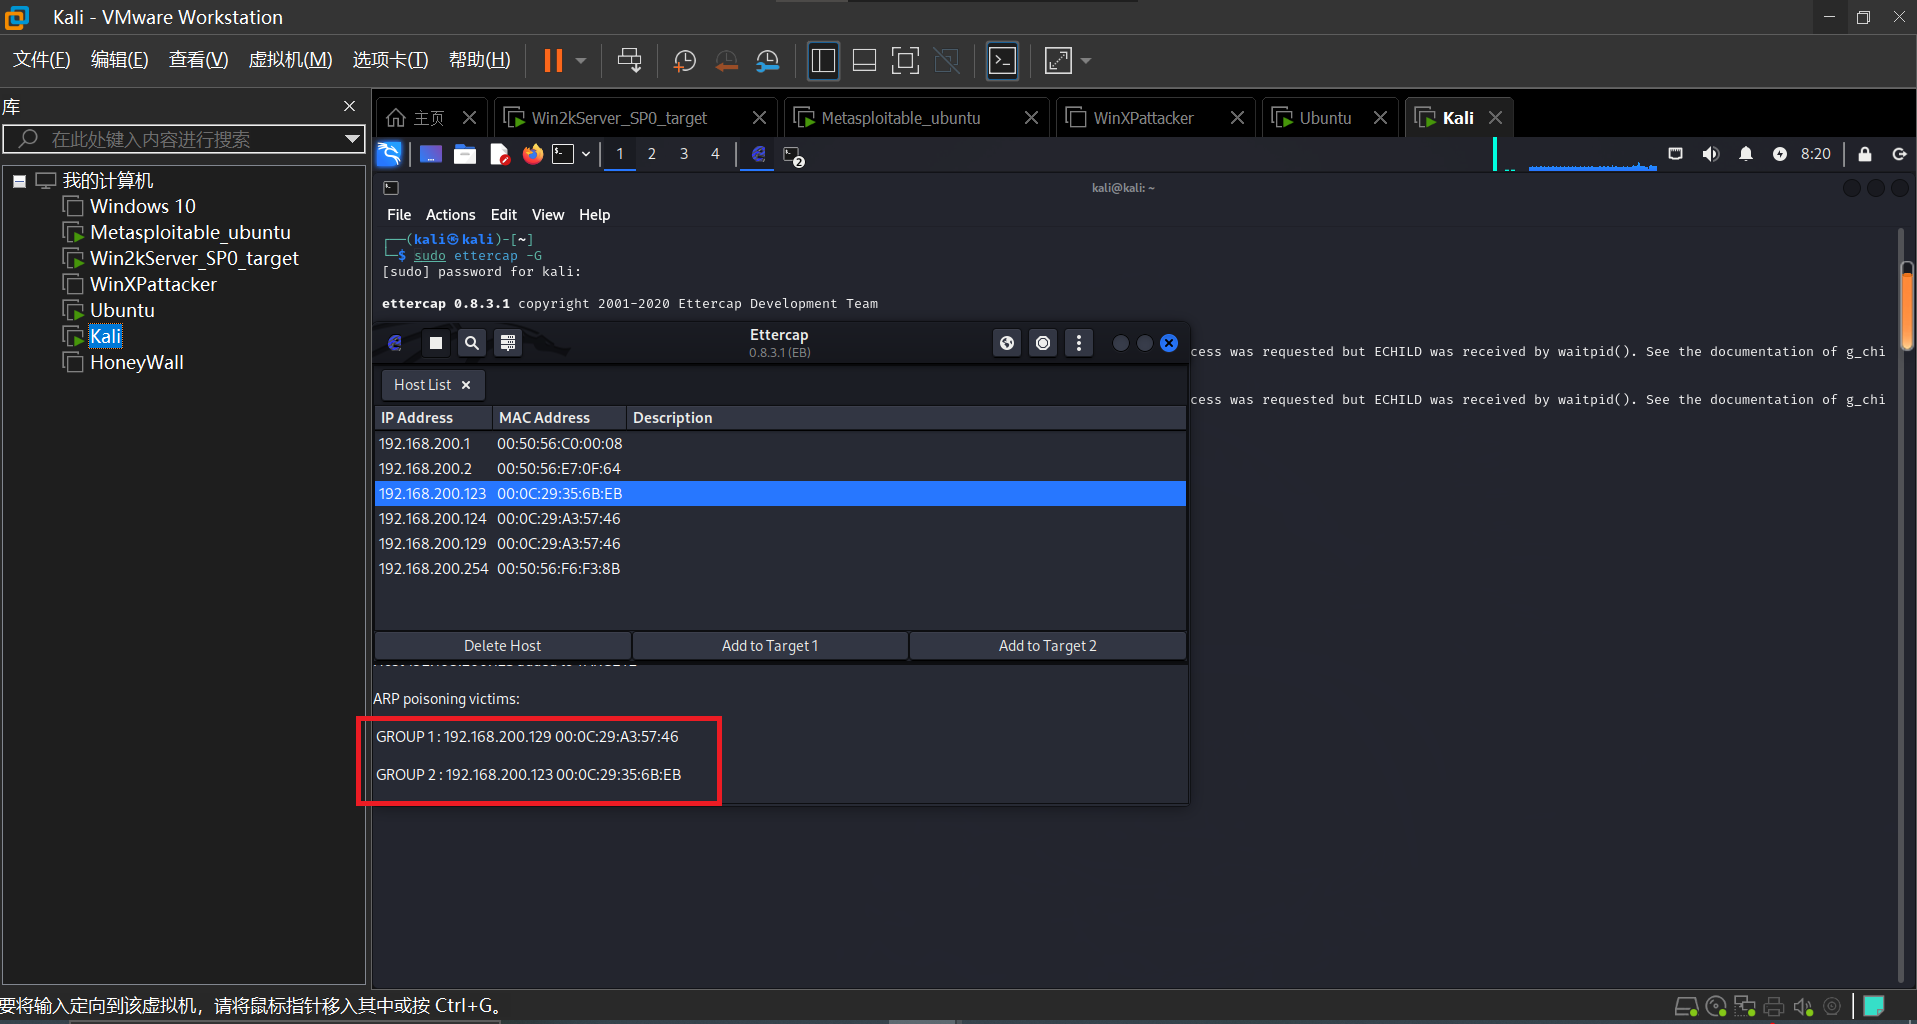1917x1024 pixels.
Task: Click the stretch guest display icon
Action: pyautogui.click(x=1058, y=61)
